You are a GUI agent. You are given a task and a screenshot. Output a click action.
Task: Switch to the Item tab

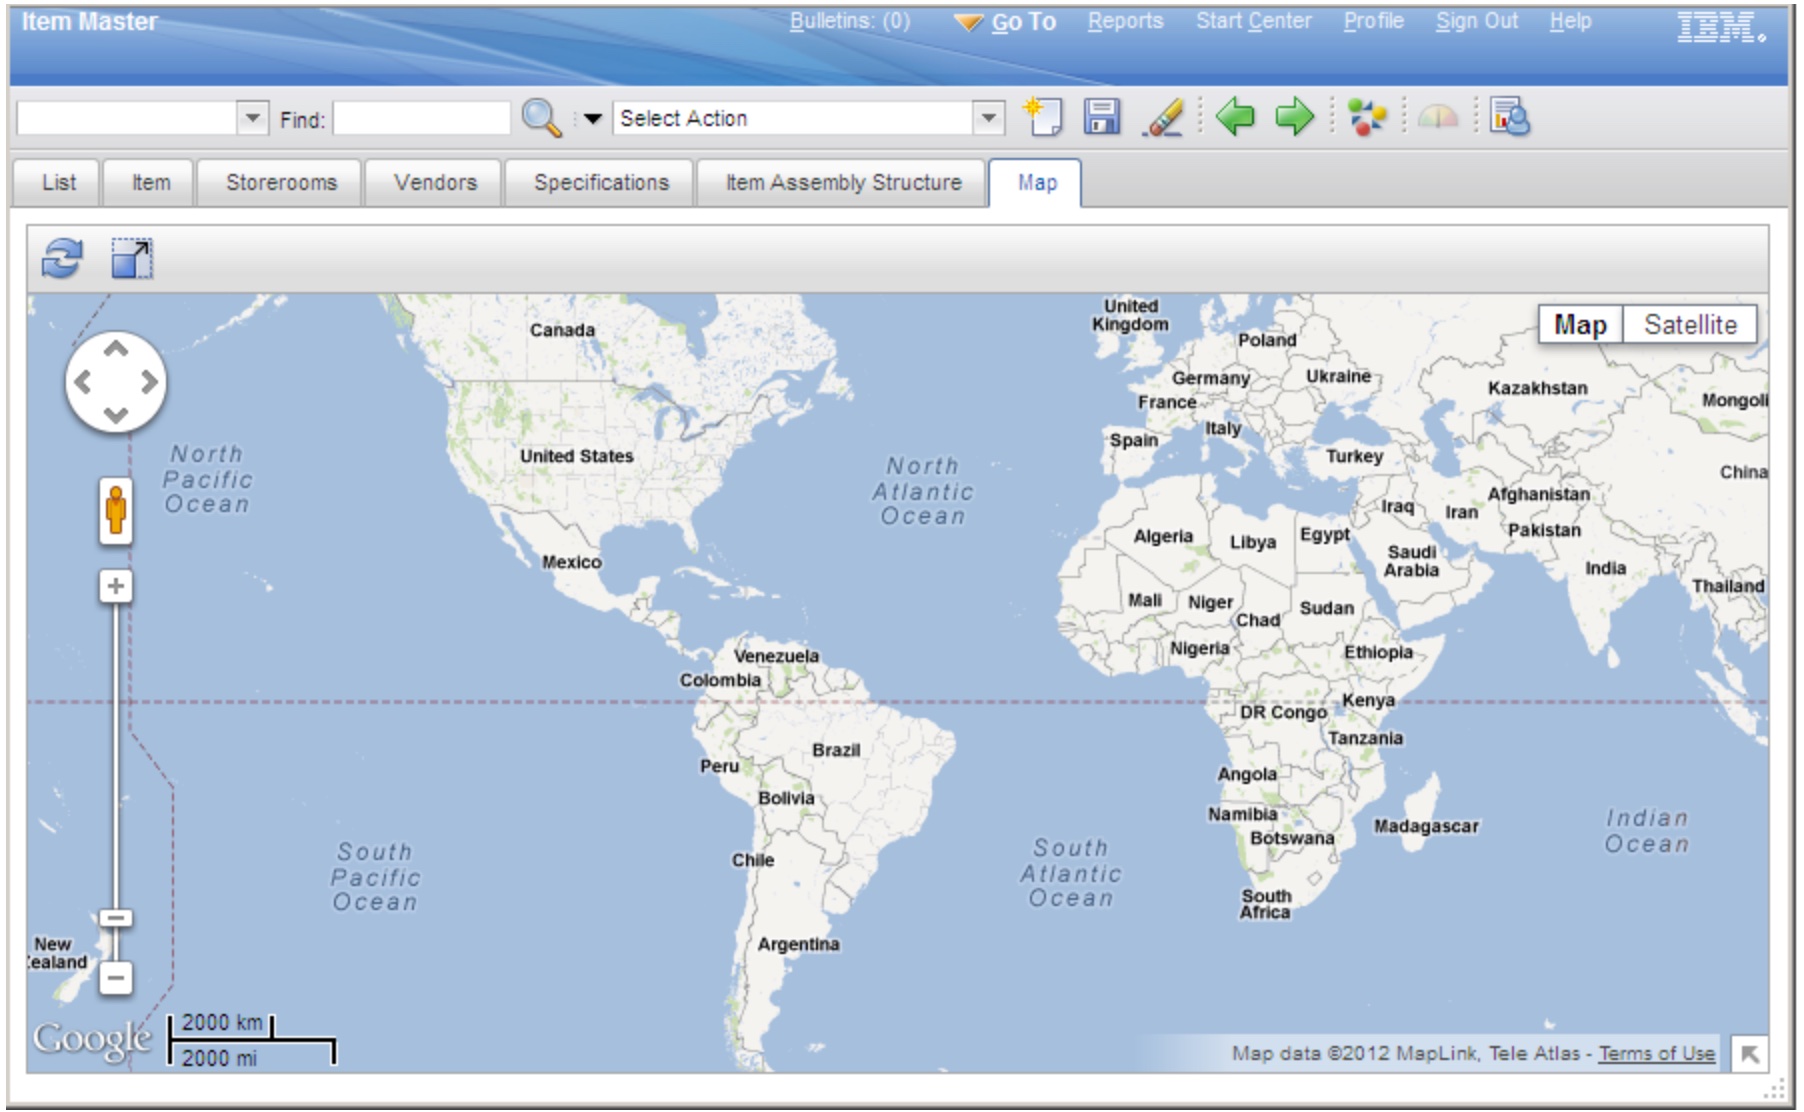(151, 183)
